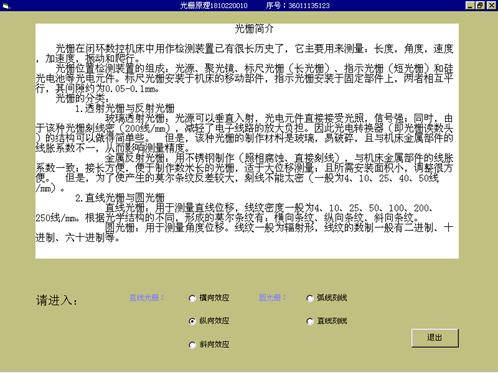The image size is (498, 373).
Task: Click the 圆光栅 label
Action: click(x=272, y=297)
